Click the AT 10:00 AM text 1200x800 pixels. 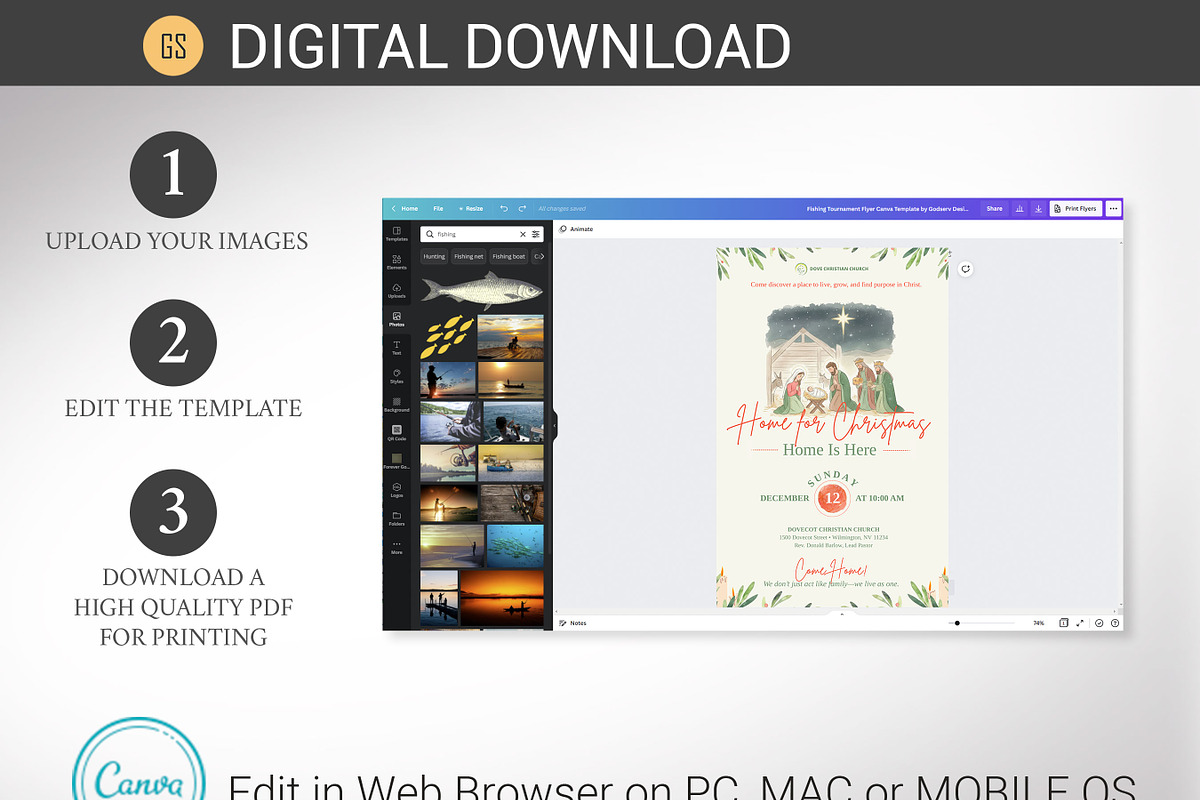880,498
